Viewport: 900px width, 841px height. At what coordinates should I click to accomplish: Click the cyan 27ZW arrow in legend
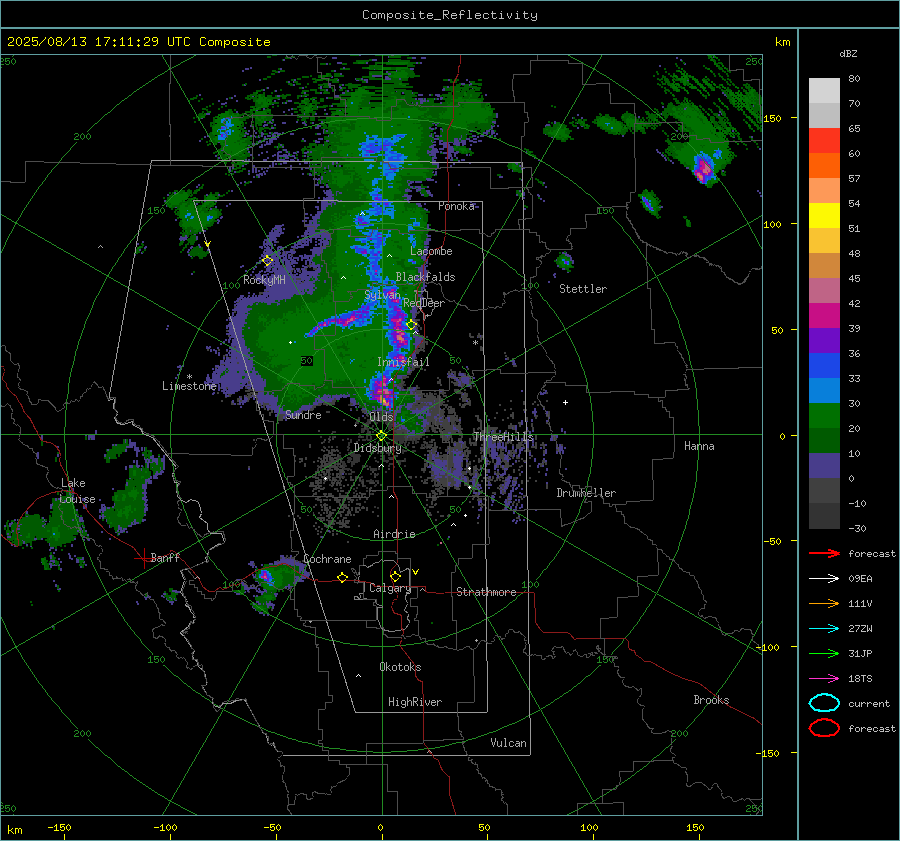[x=824, y=629]
